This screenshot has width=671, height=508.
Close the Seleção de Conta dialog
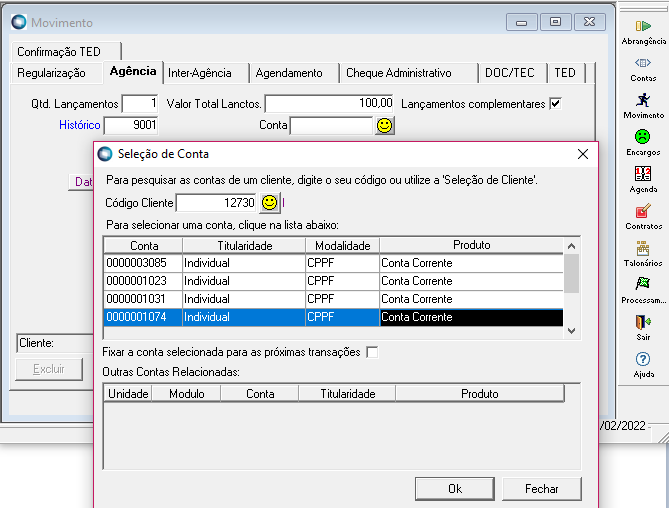pyautogui.click(x=583, y=154)
